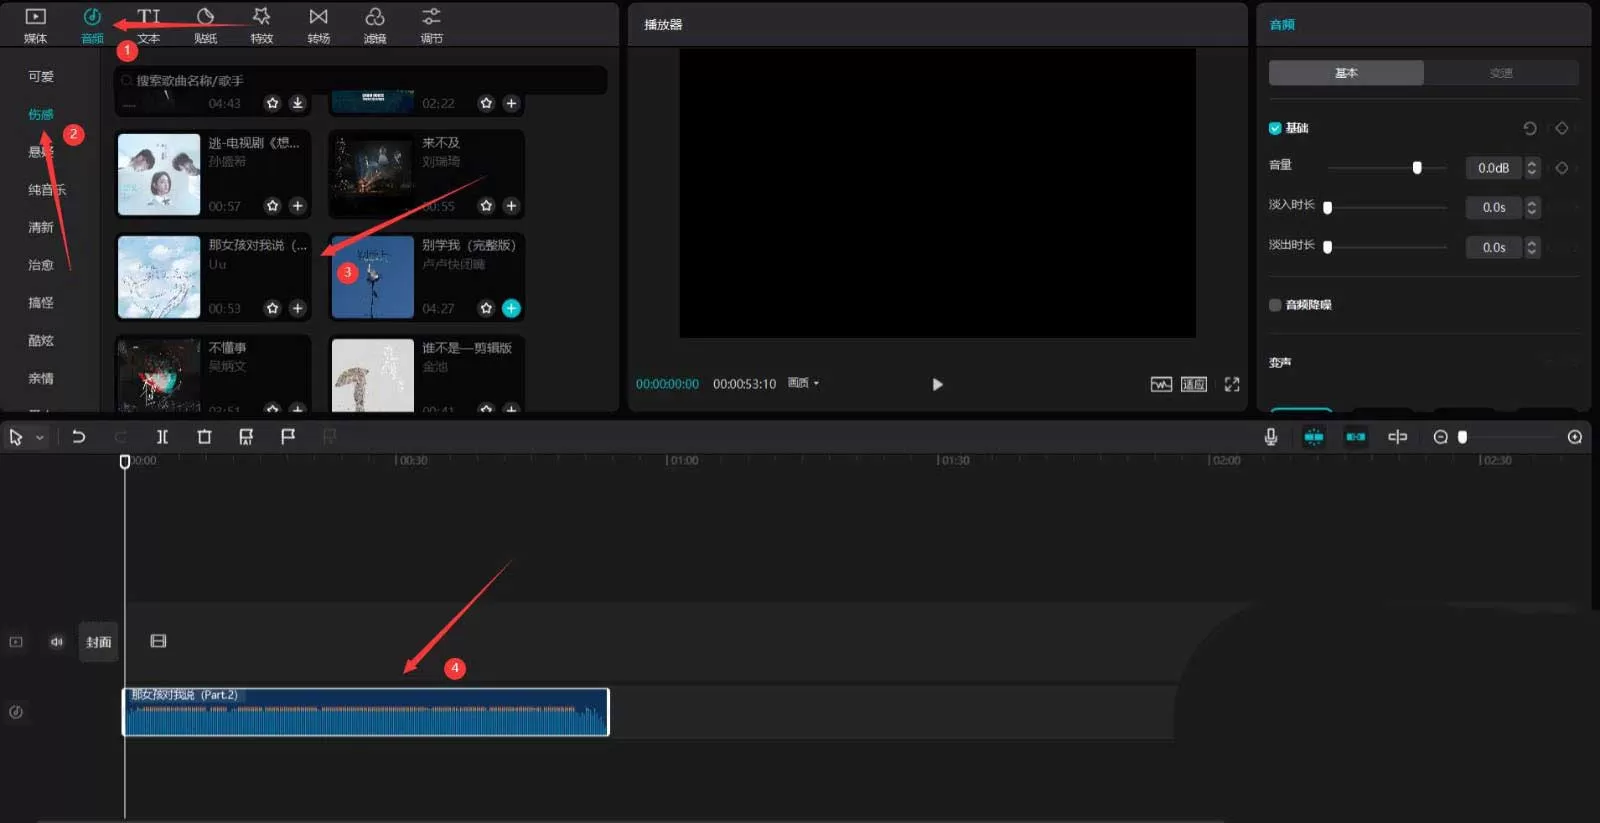This screenshot has height=823, width=1600.
Task: Add a flag marker on timeline
Action: [x=288, y=437]
